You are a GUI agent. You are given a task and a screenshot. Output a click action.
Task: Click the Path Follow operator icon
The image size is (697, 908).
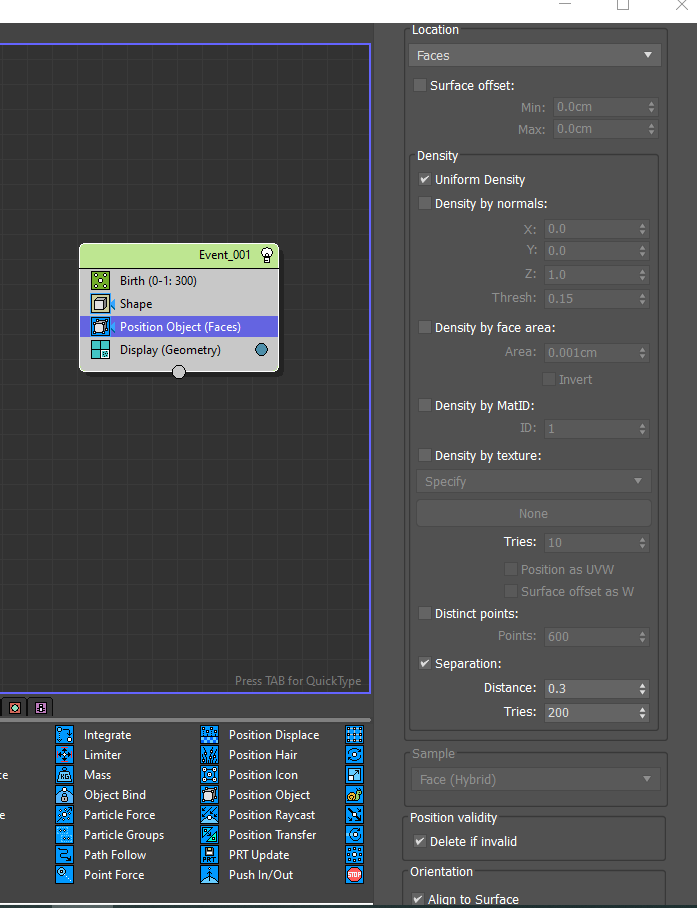(65, 855)
